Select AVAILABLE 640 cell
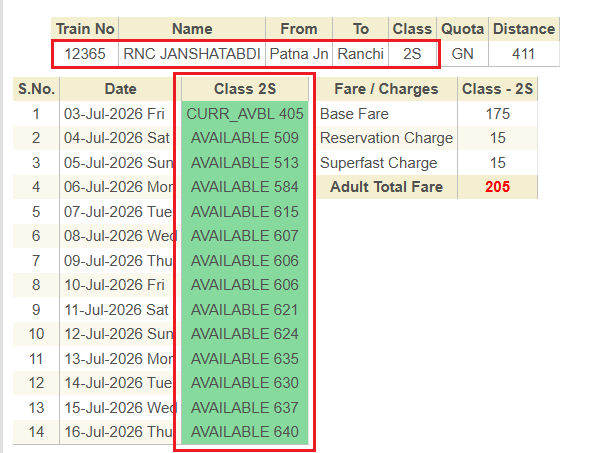Screen dimensions: 612x453 245,432
